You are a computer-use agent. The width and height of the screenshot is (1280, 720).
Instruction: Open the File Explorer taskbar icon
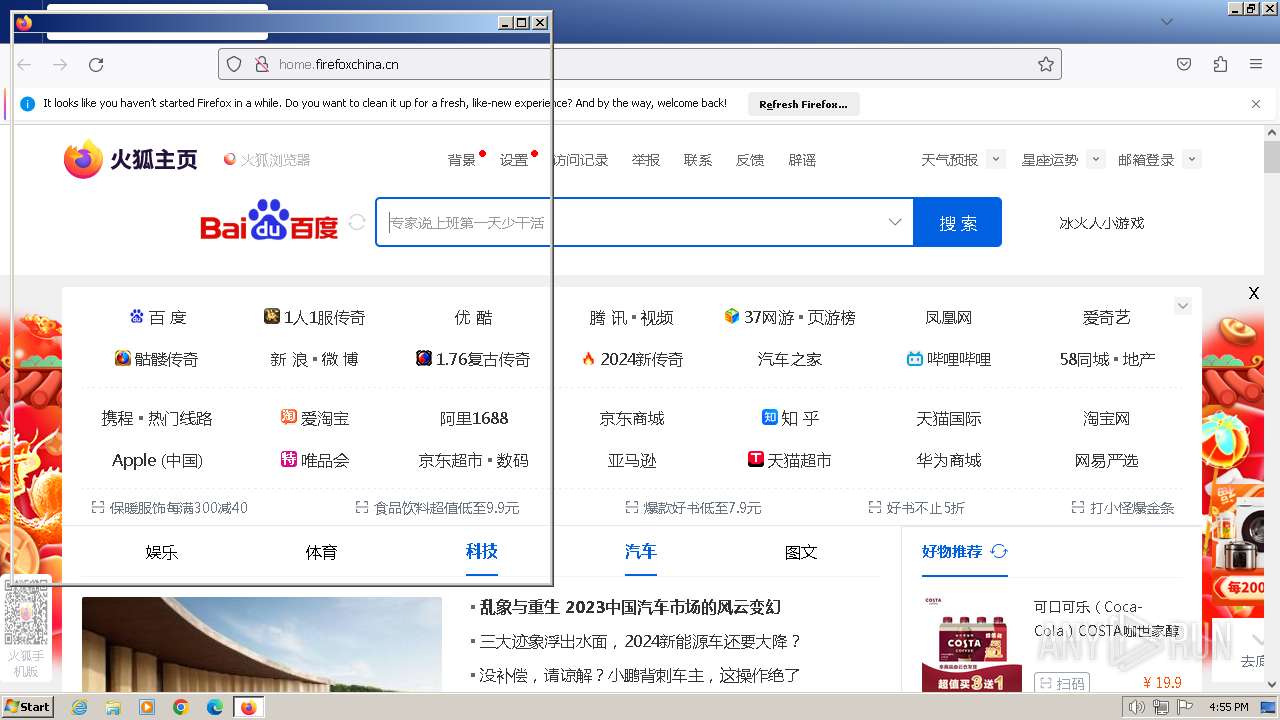(113, 707)
